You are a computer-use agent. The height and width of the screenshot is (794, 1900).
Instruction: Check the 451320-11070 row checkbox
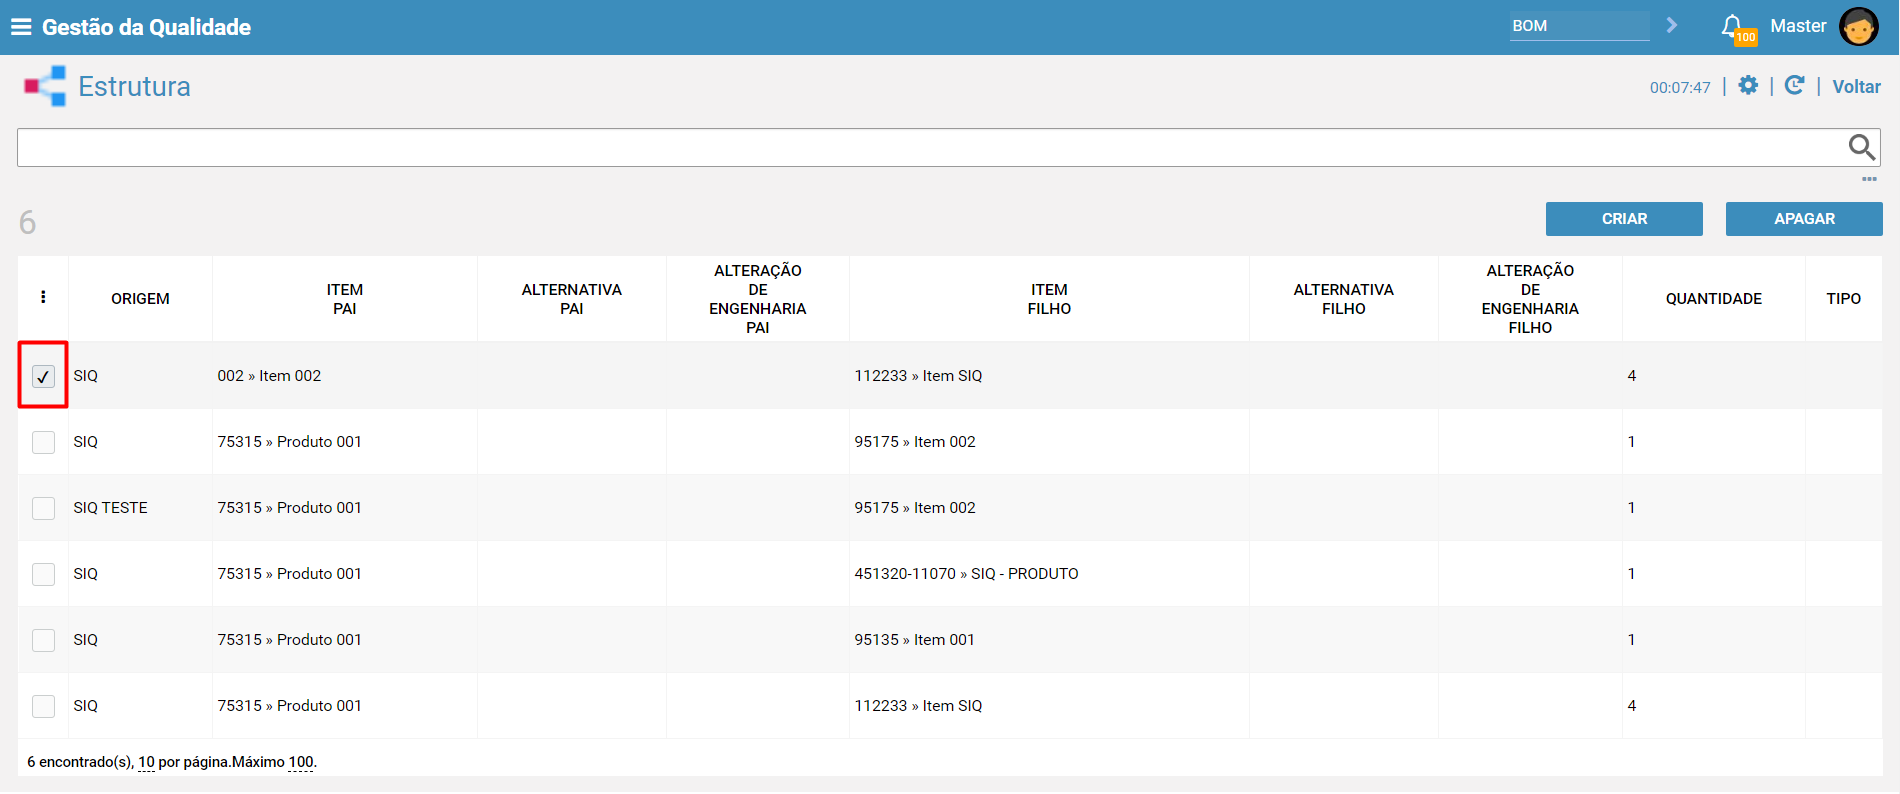click(43, 574)
